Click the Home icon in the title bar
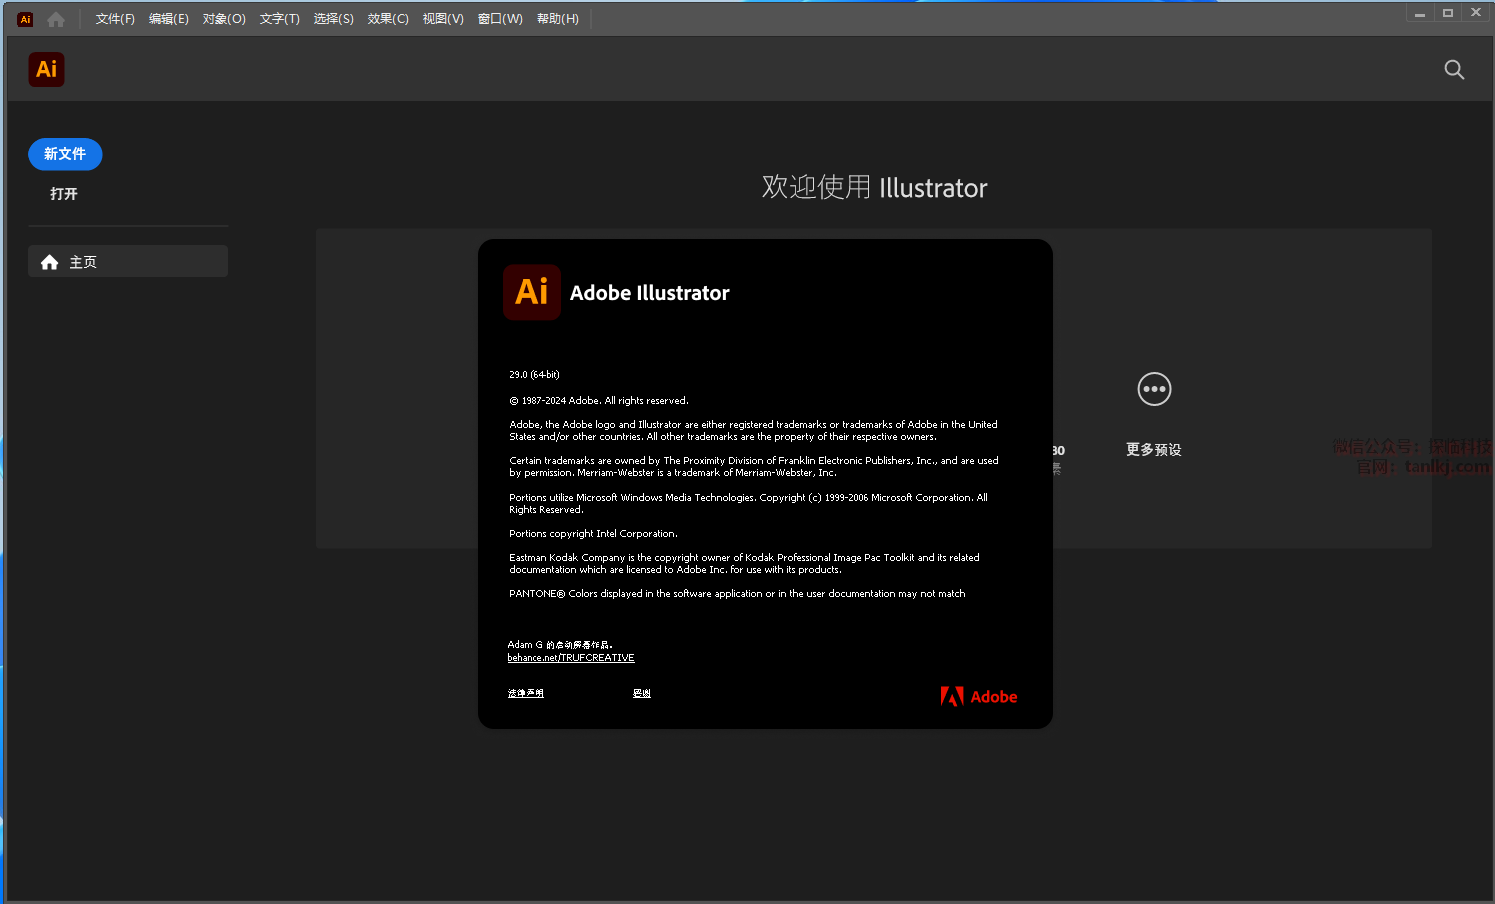 pyautogui.click(x=56, y=19)
